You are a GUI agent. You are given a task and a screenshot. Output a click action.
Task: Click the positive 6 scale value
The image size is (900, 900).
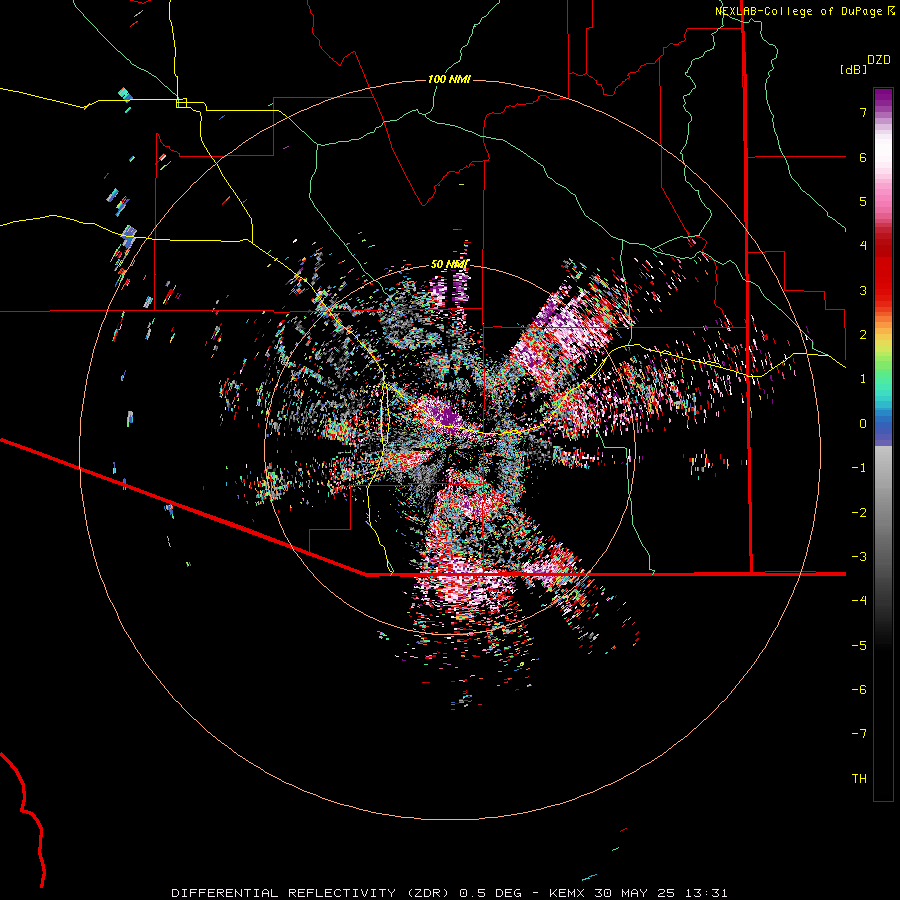pos(863,157)
